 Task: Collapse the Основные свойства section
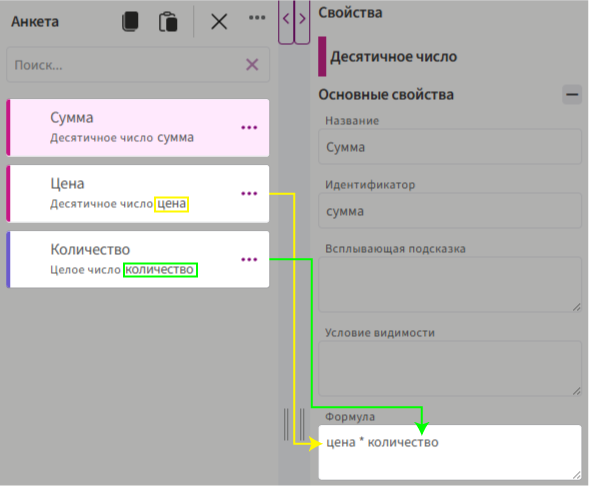[572, 94]
